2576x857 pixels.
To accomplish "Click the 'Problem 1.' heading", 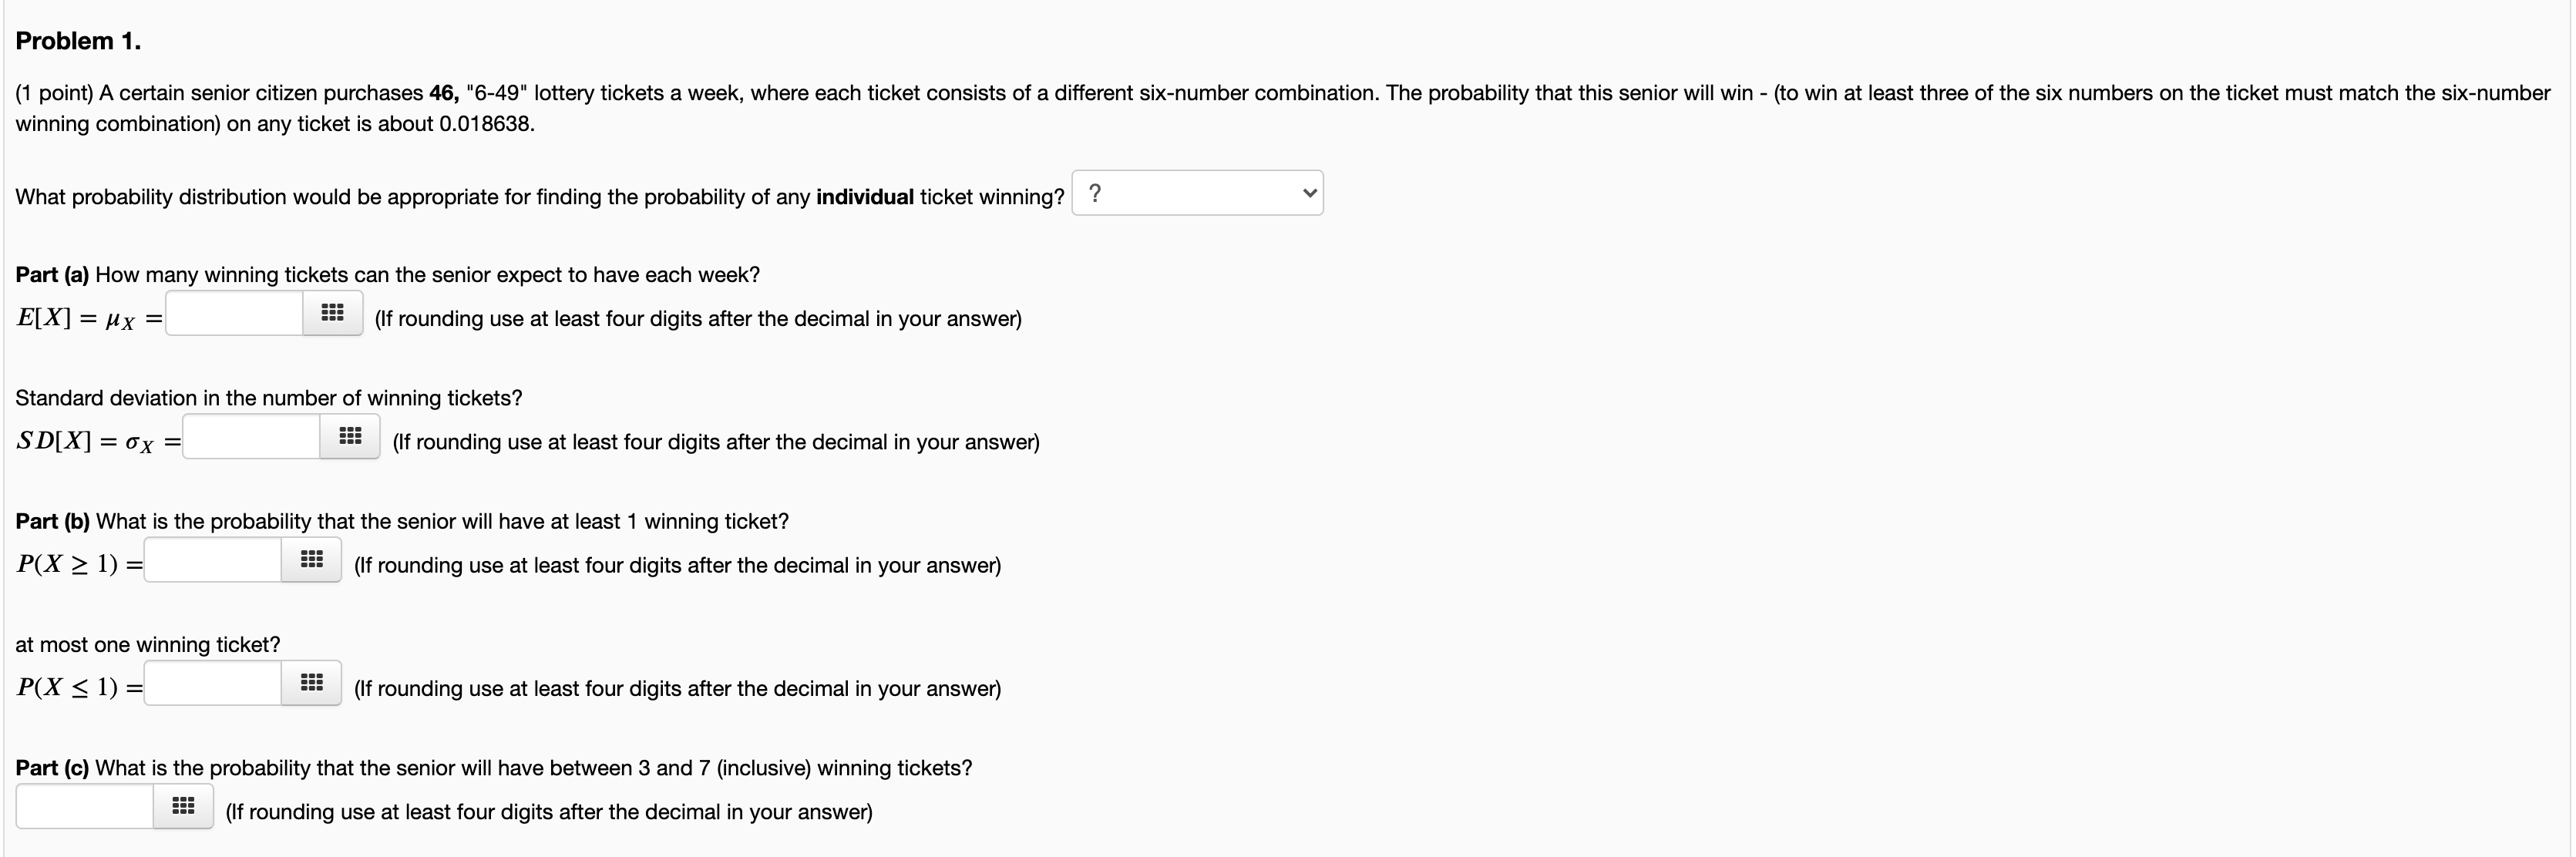I will [x=78, y=41].
